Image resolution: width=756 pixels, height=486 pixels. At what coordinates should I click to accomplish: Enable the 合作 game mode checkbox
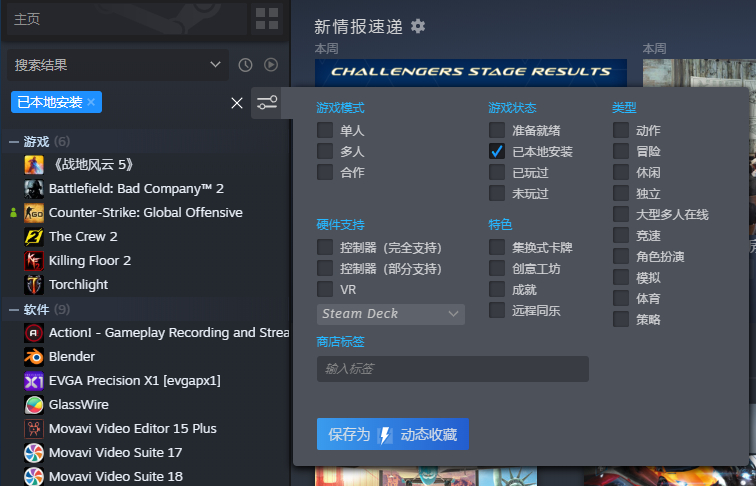click(x=325, y=172)
